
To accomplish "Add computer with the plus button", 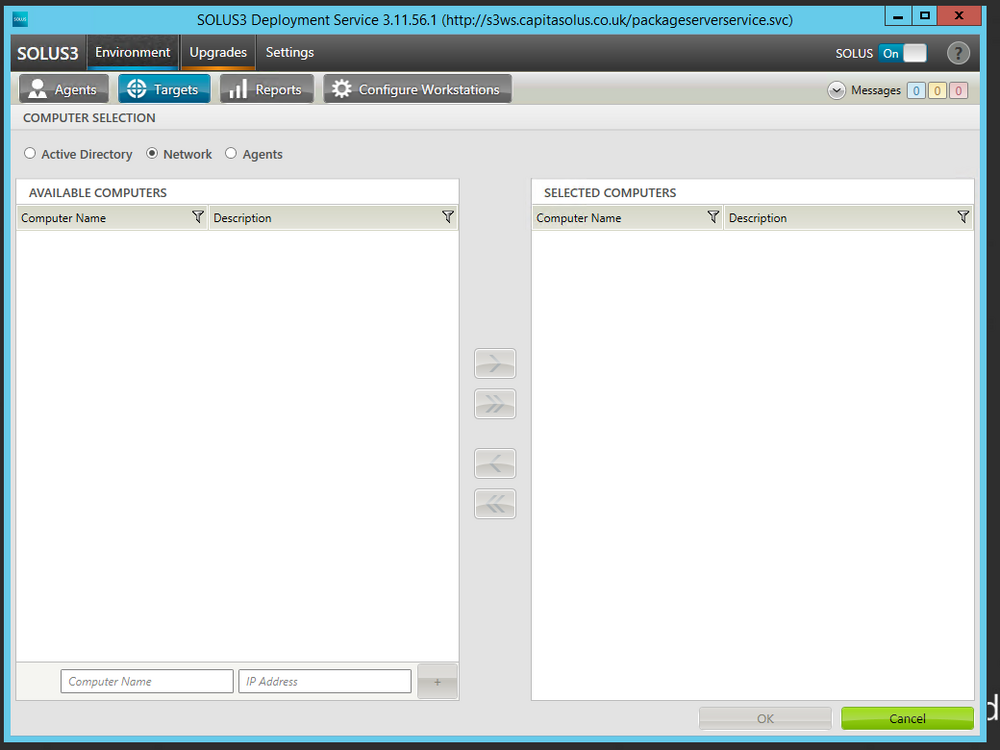I will pos(438,682).
